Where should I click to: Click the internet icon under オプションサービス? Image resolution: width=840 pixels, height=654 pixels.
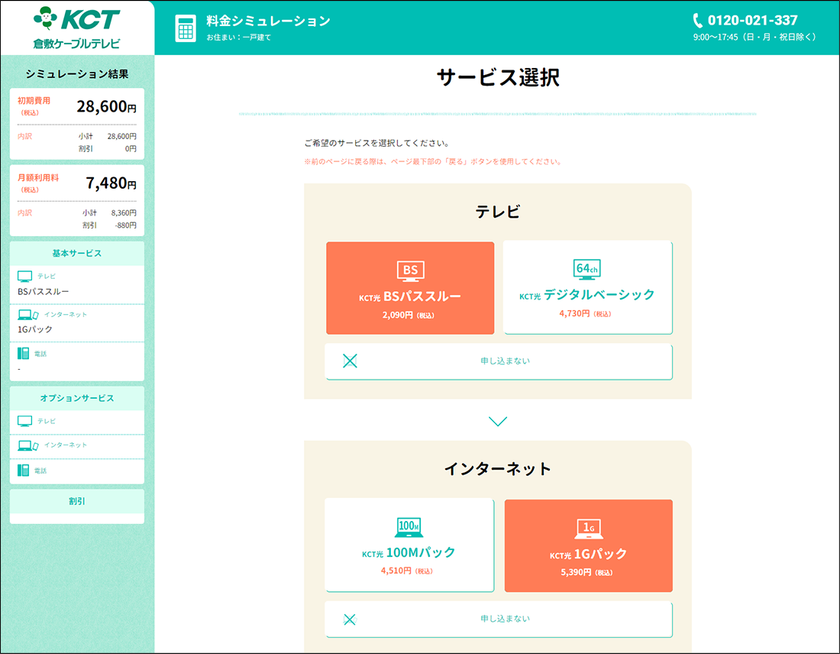(x=27, y=445)
